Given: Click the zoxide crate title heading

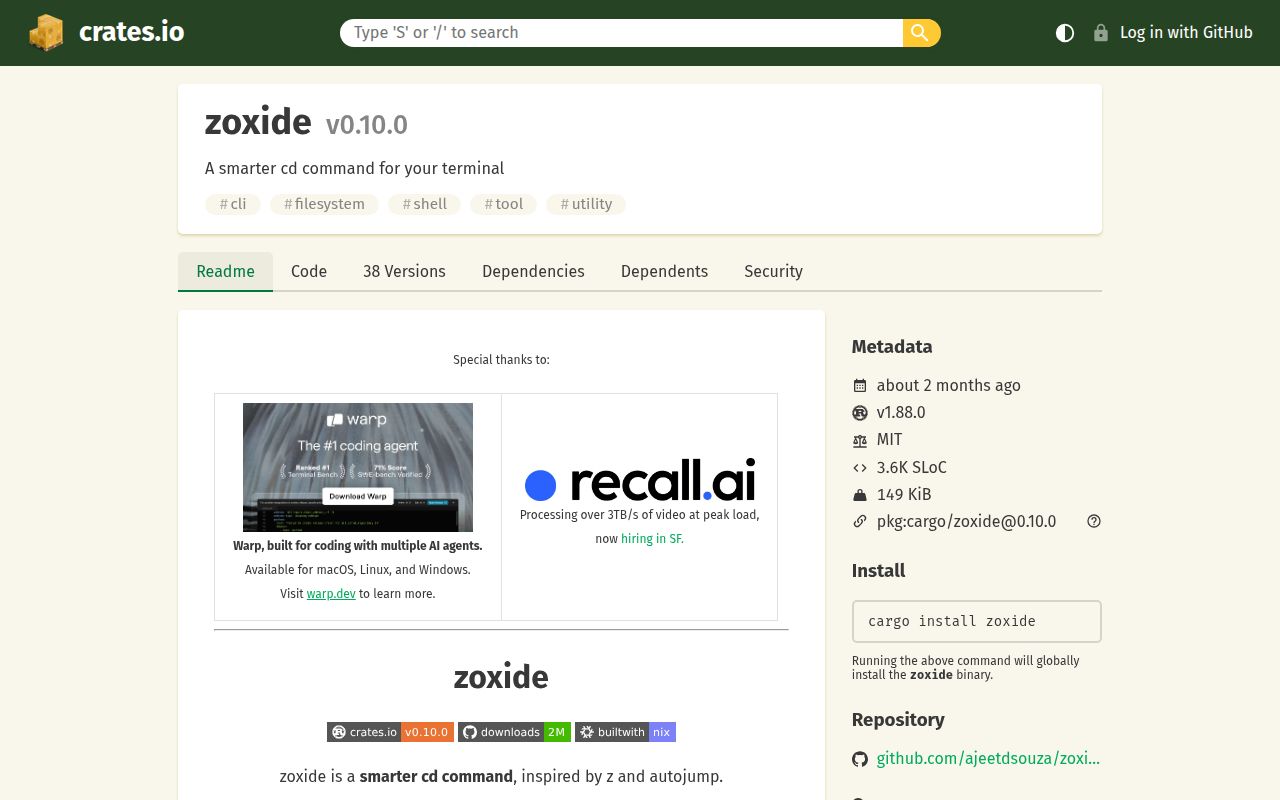Looking at the screenshot, I should (258, 122).
